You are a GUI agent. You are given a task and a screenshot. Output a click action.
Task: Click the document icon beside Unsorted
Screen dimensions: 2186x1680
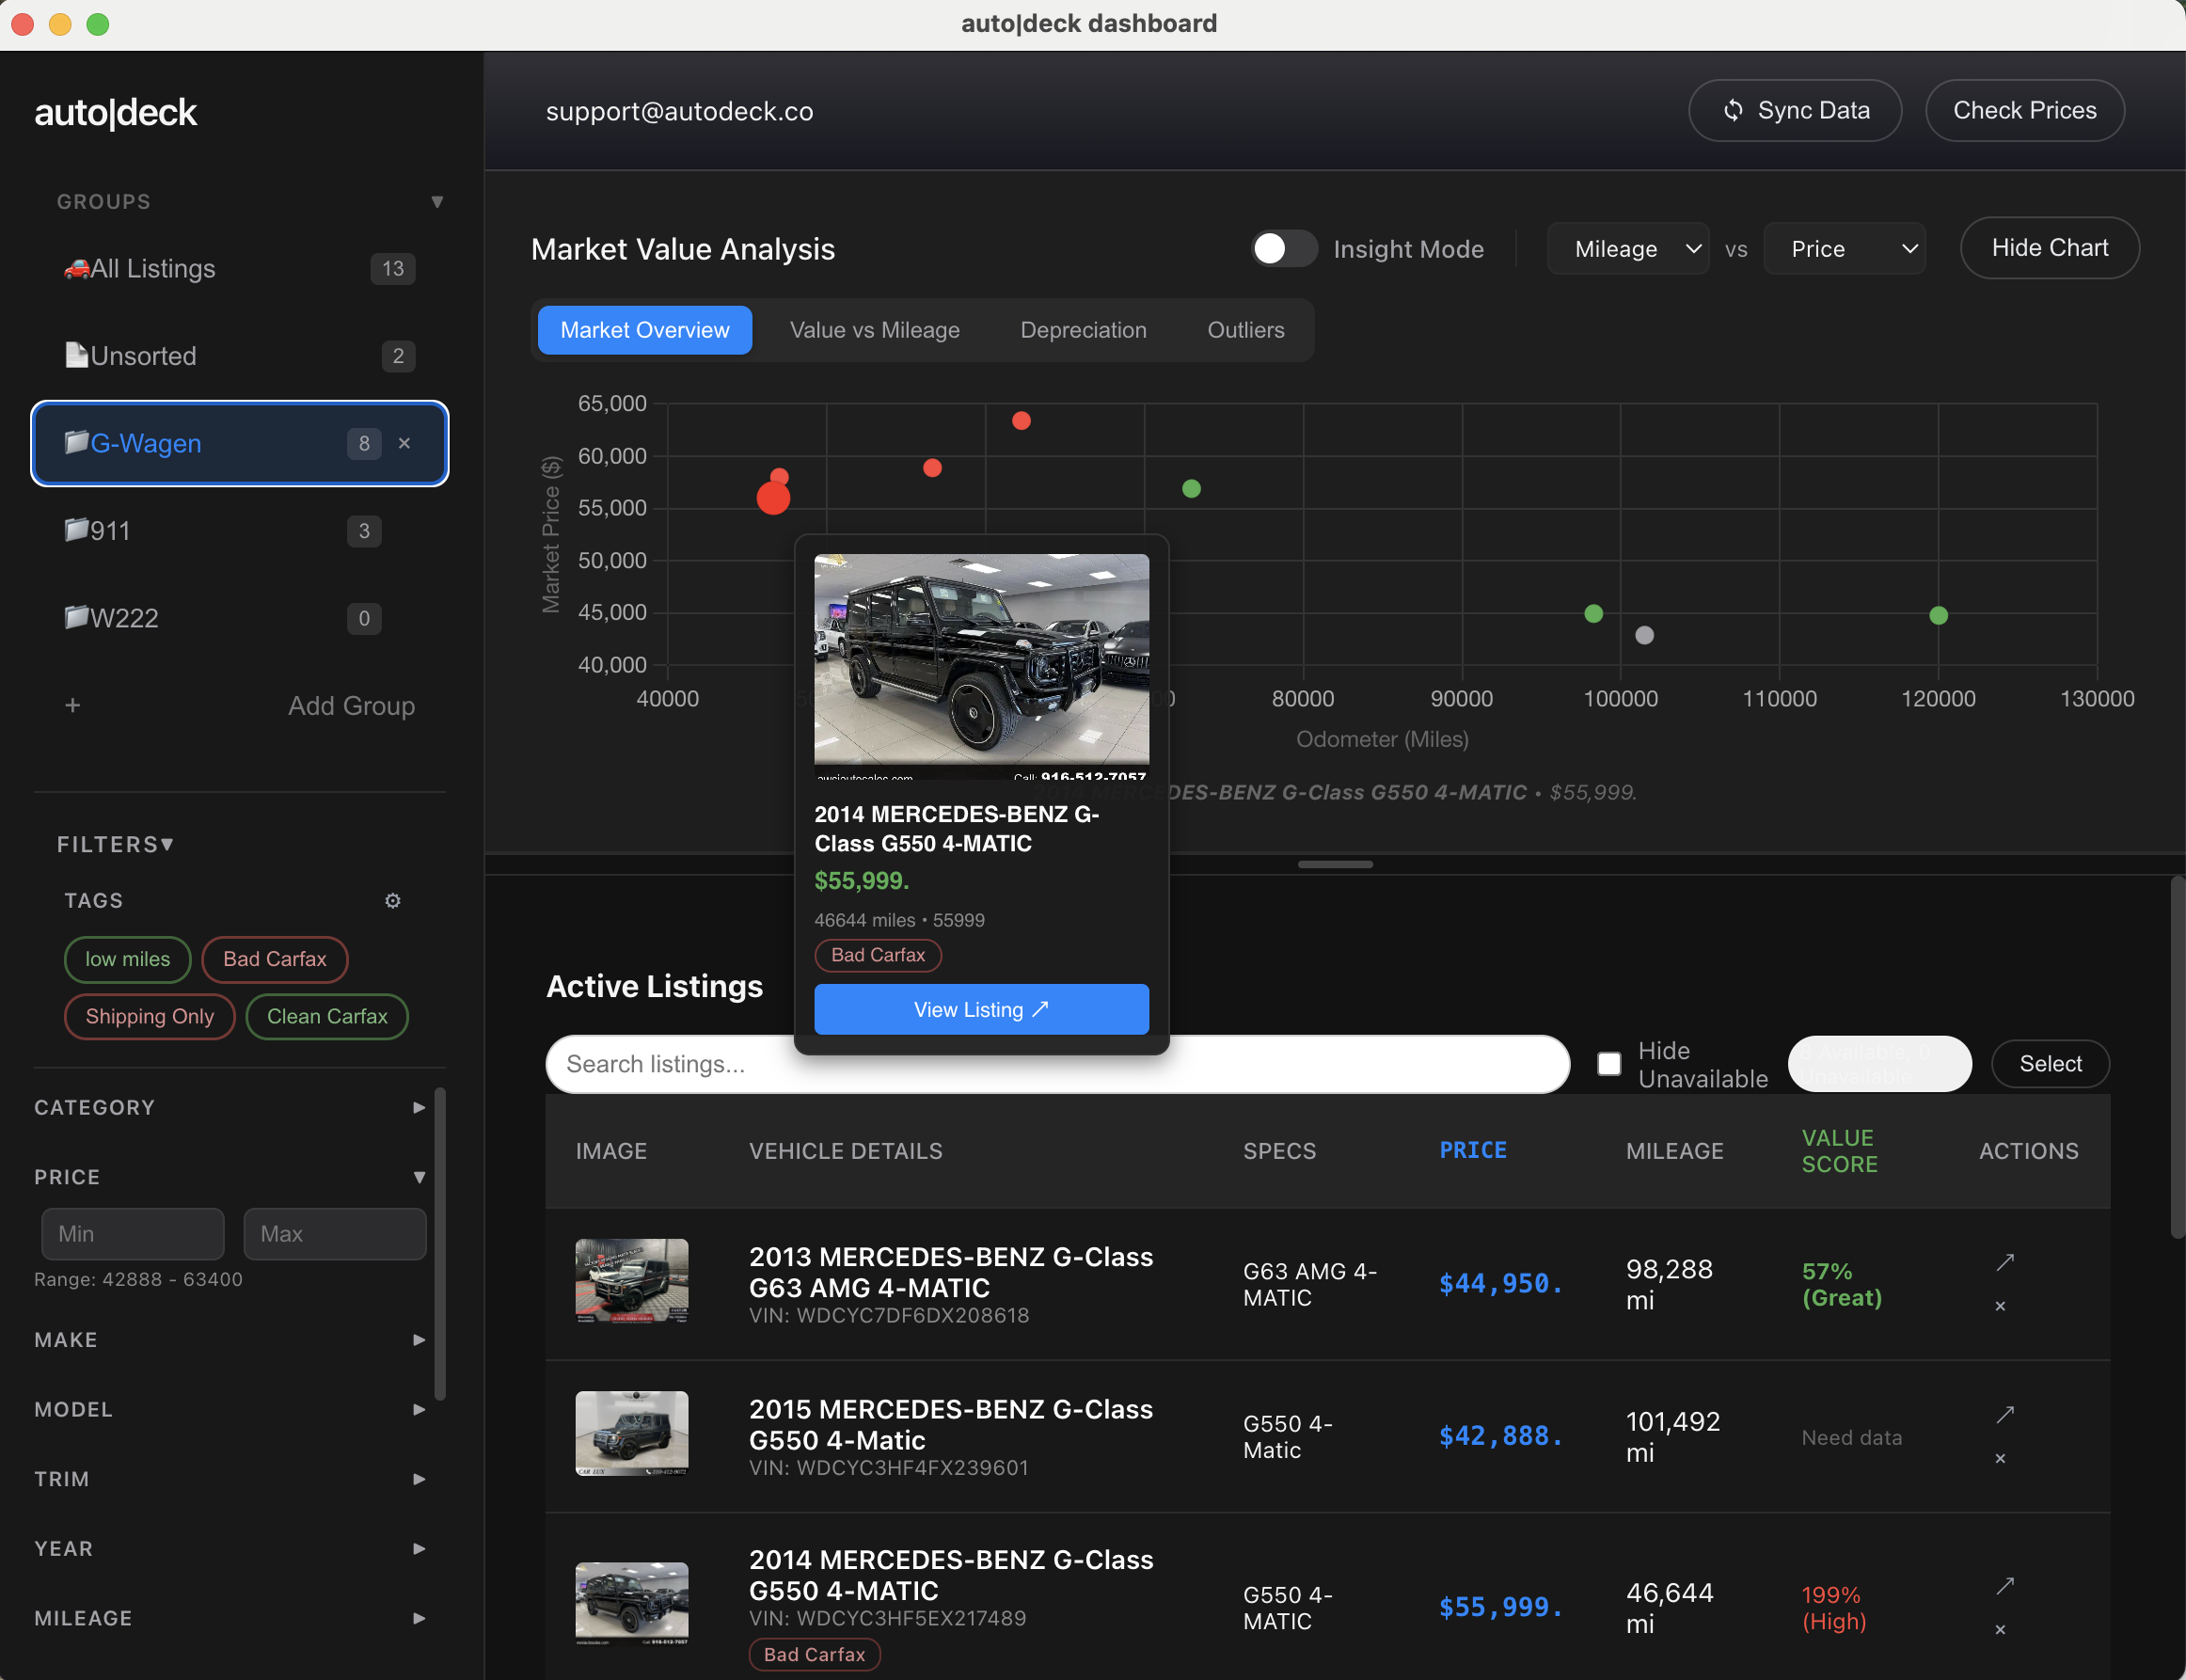point(79,355)
